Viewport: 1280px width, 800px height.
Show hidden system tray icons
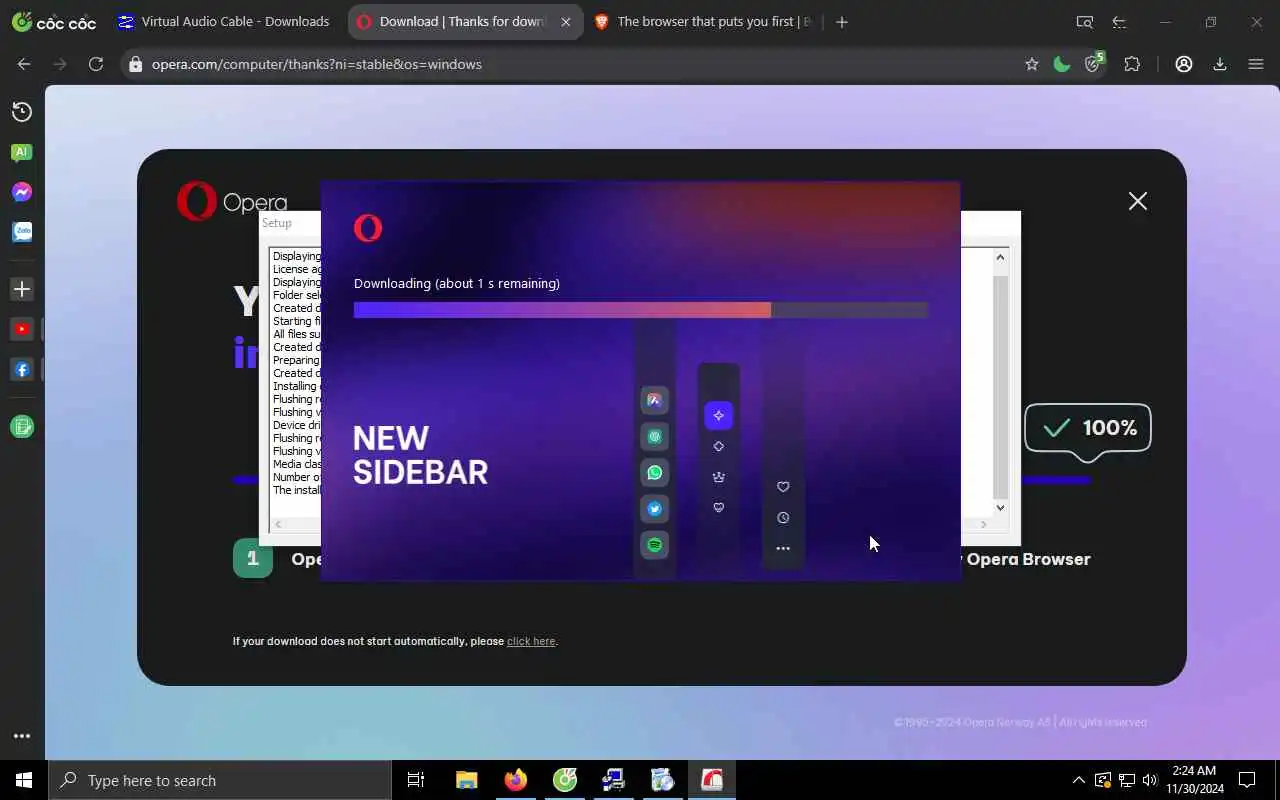[1078, 780]
